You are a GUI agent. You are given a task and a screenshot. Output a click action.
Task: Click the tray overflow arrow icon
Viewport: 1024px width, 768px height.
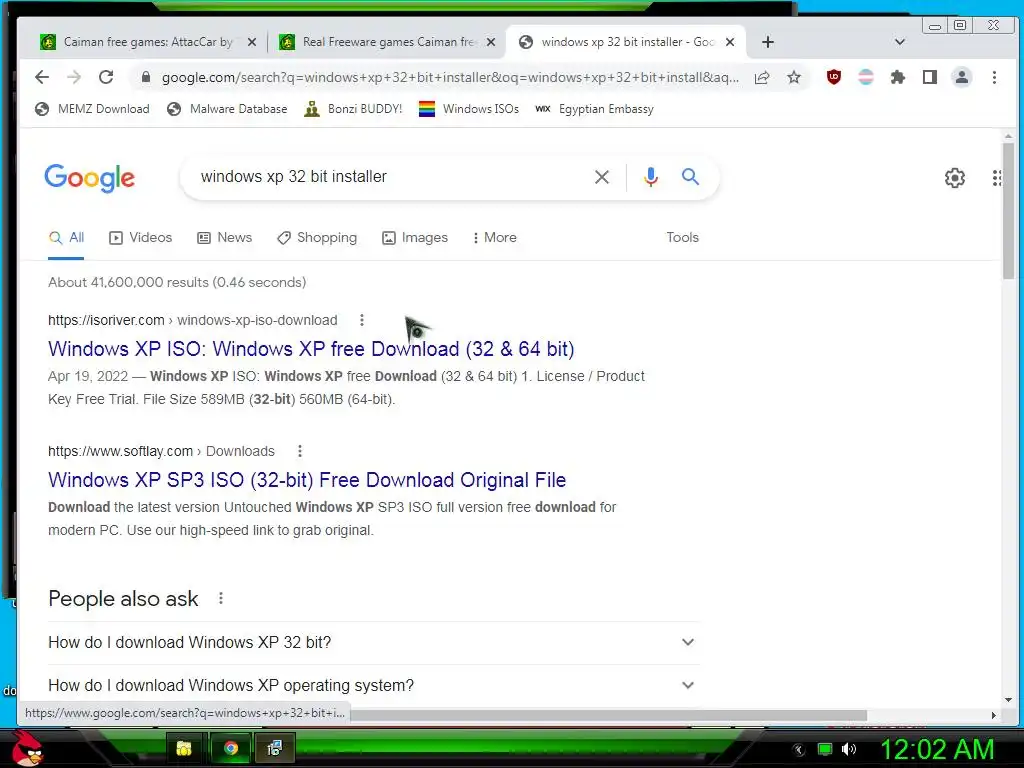[799, 749]
